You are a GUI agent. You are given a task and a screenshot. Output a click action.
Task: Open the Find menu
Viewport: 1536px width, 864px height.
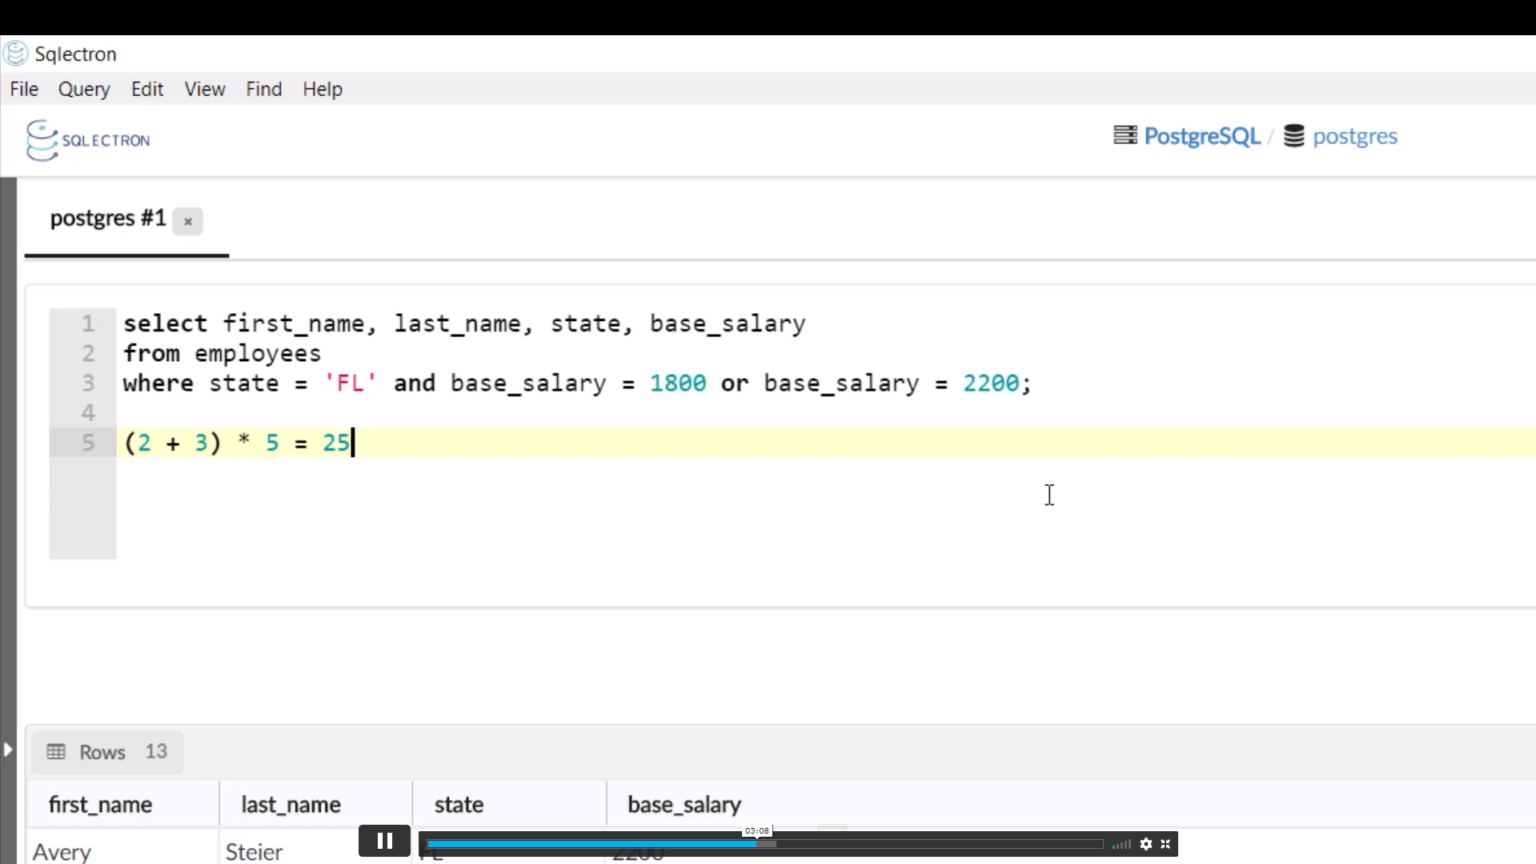[264, 89]
